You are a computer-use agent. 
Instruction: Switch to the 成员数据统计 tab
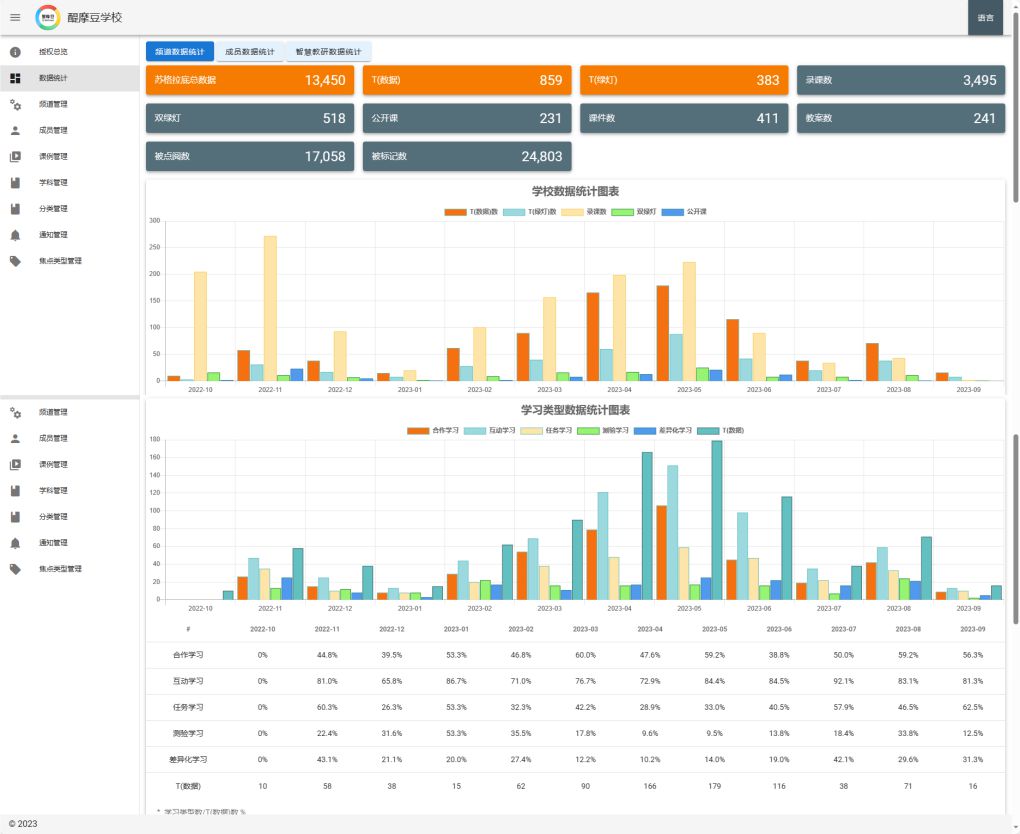[x=250, y=51]
